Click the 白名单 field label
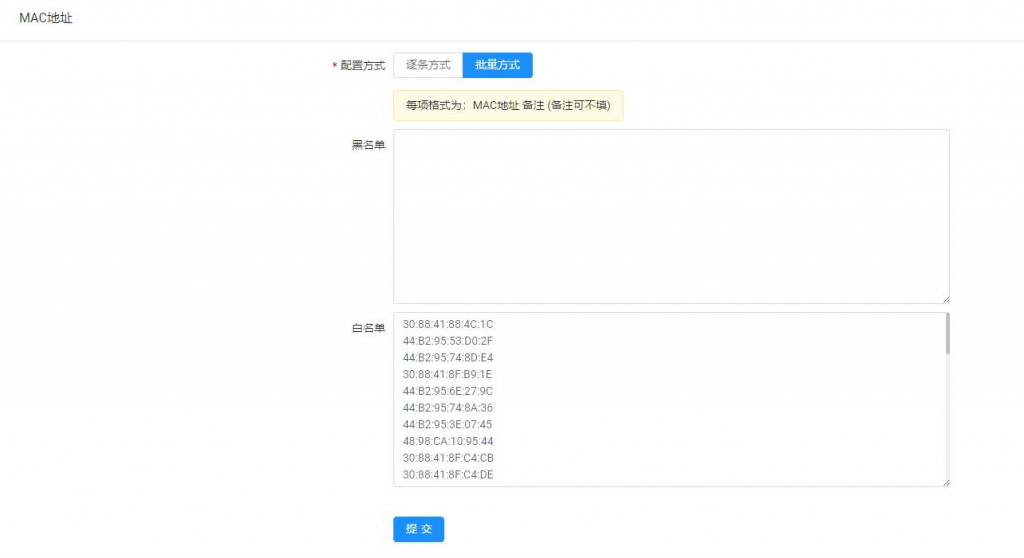This screenshot has height=558, width=1024. [x=368, y=328]
